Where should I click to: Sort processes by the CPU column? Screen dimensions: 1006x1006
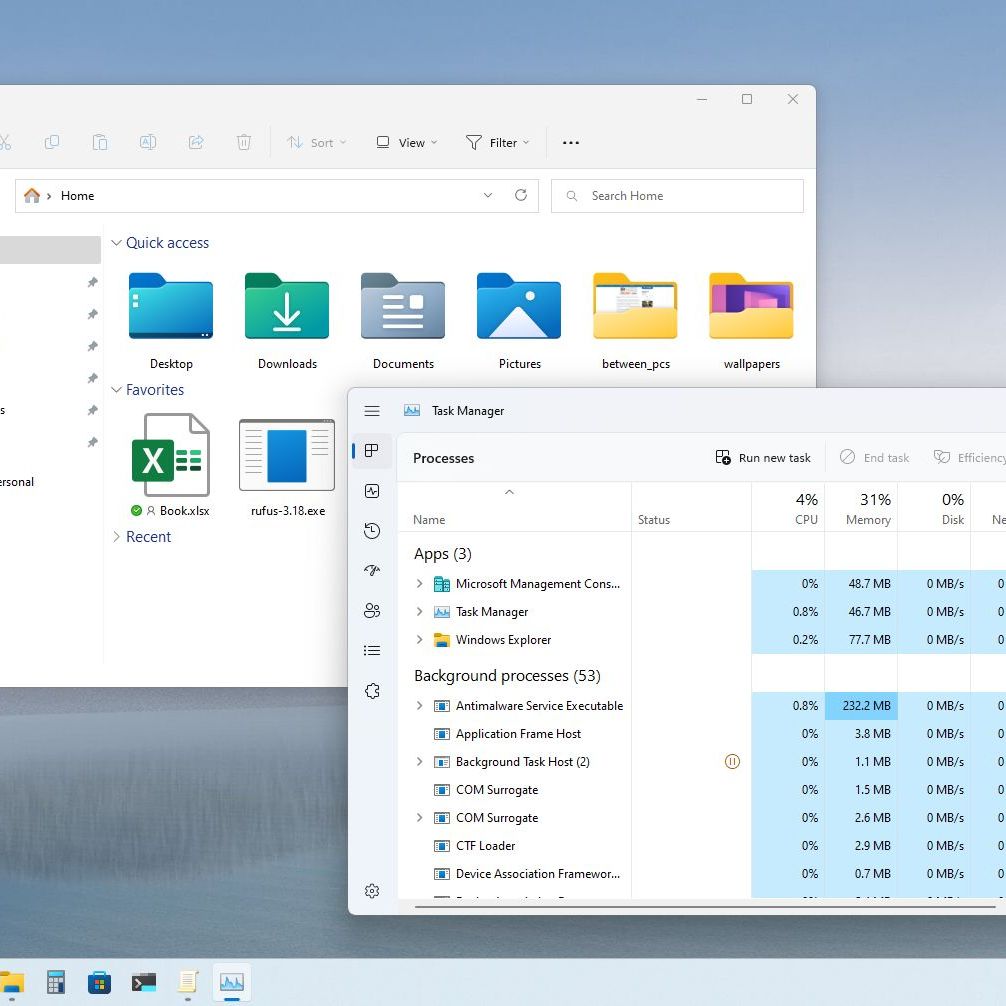pyautogui.click(x=788, y=507)
